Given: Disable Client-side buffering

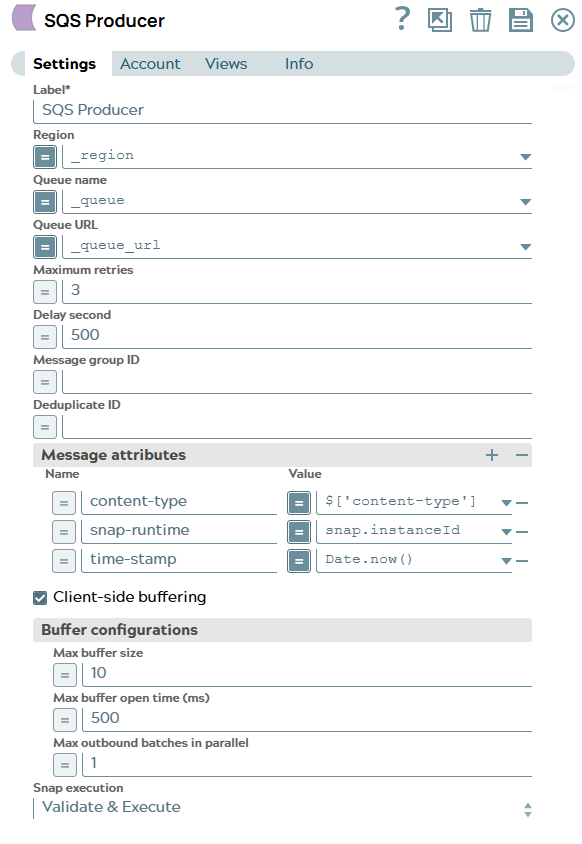Looking at the screenshot, I should point(39,597).
